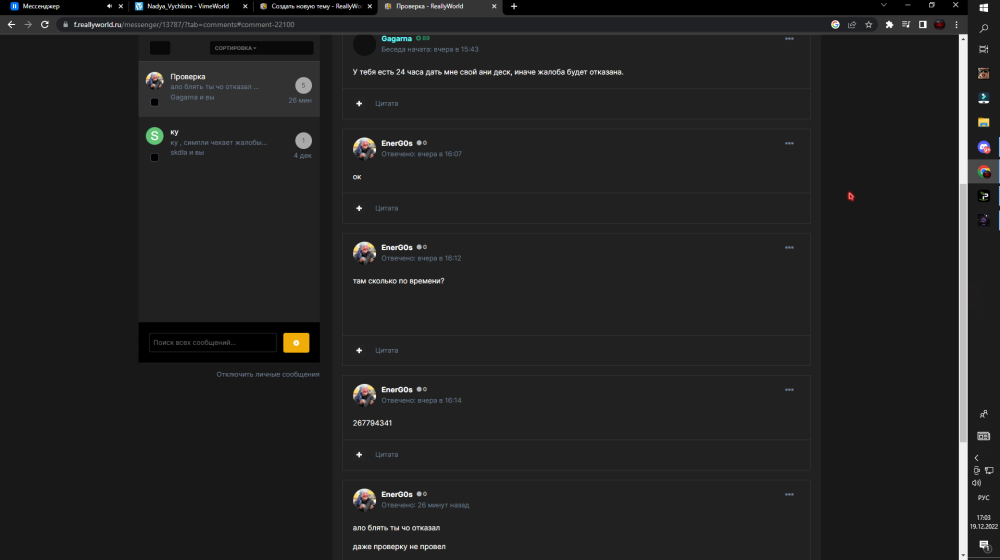Open the Extensions puzzle icon
Image resolution: width=1000 pixels, height=560 pixels.
tap(889, 24)
